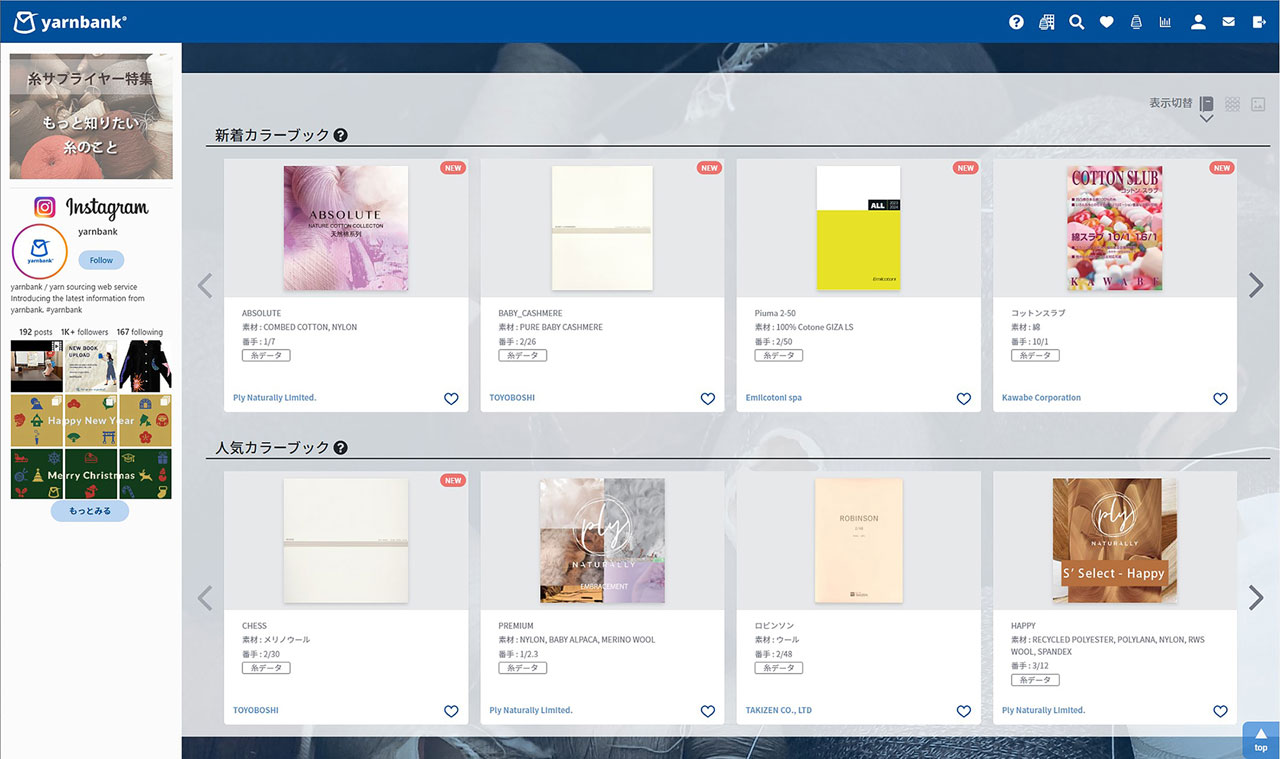
Task: Open Ply Naturally Limited link under PREMIUM
Action: point(531,711)
